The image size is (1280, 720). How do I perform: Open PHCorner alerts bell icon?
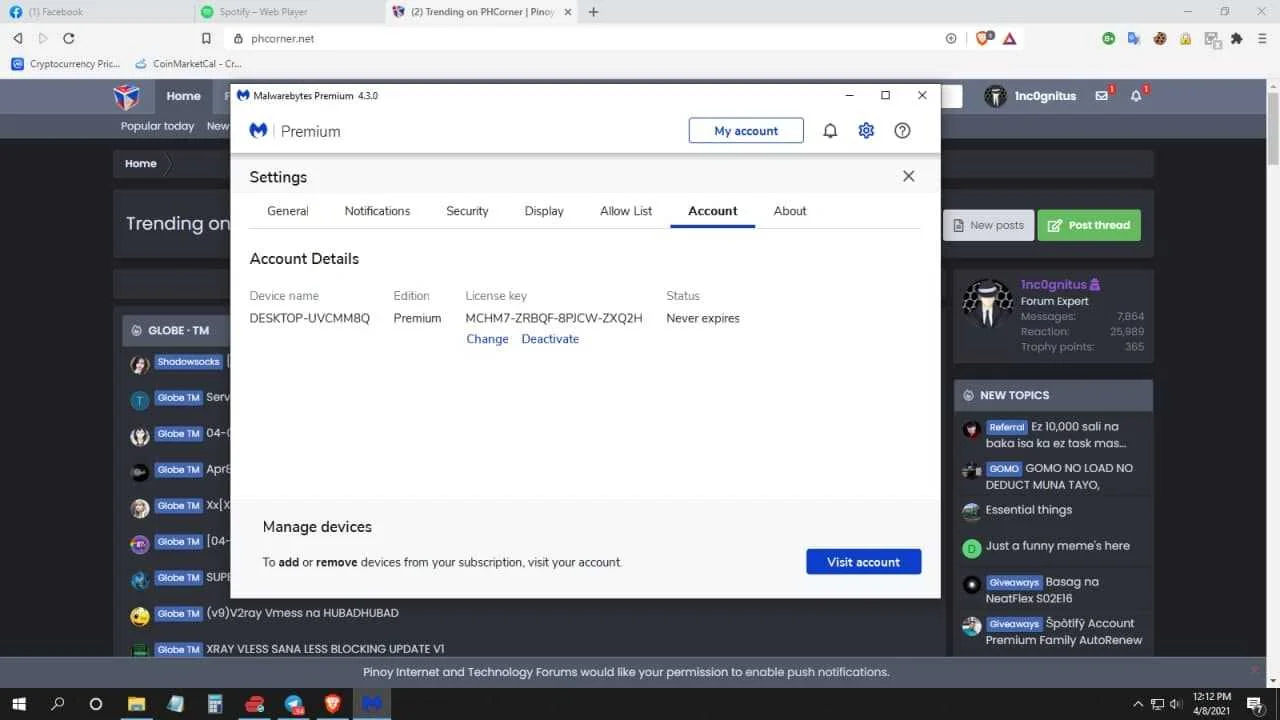pos(1136,96)
